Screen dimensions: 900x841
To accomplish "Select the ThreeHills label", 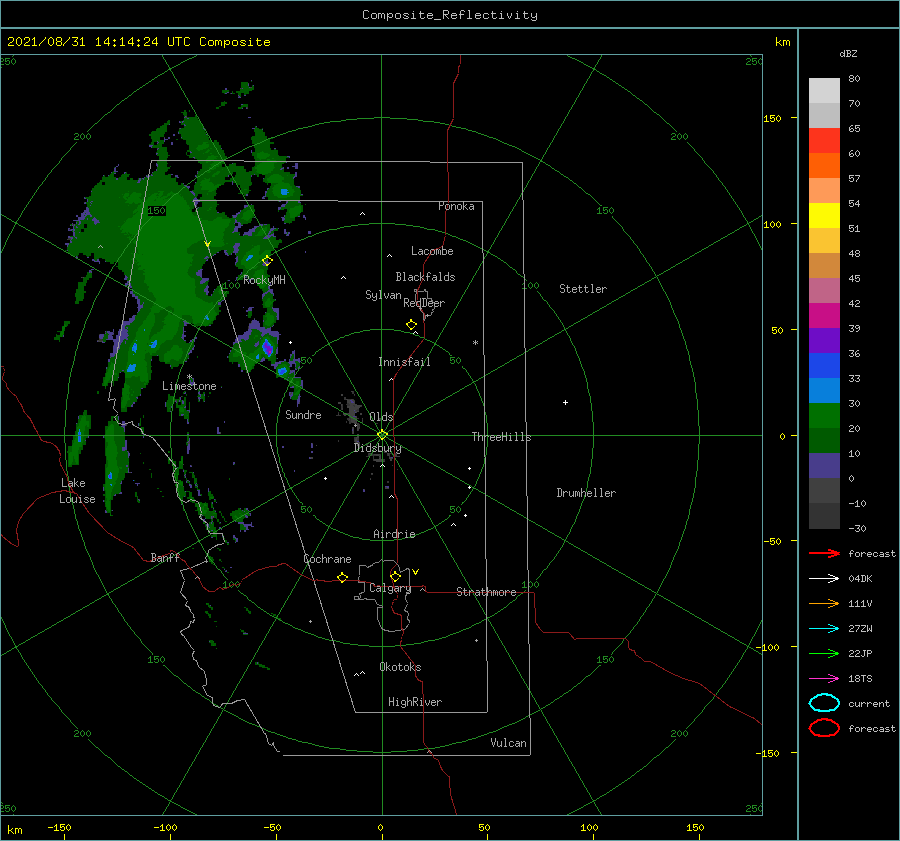I will point(501,437).
